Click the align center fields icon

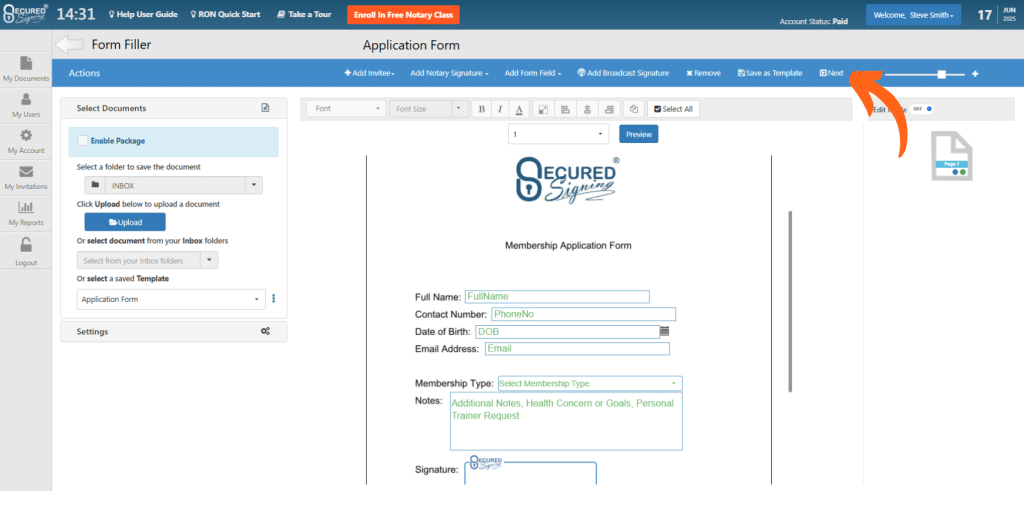(587, 109)
